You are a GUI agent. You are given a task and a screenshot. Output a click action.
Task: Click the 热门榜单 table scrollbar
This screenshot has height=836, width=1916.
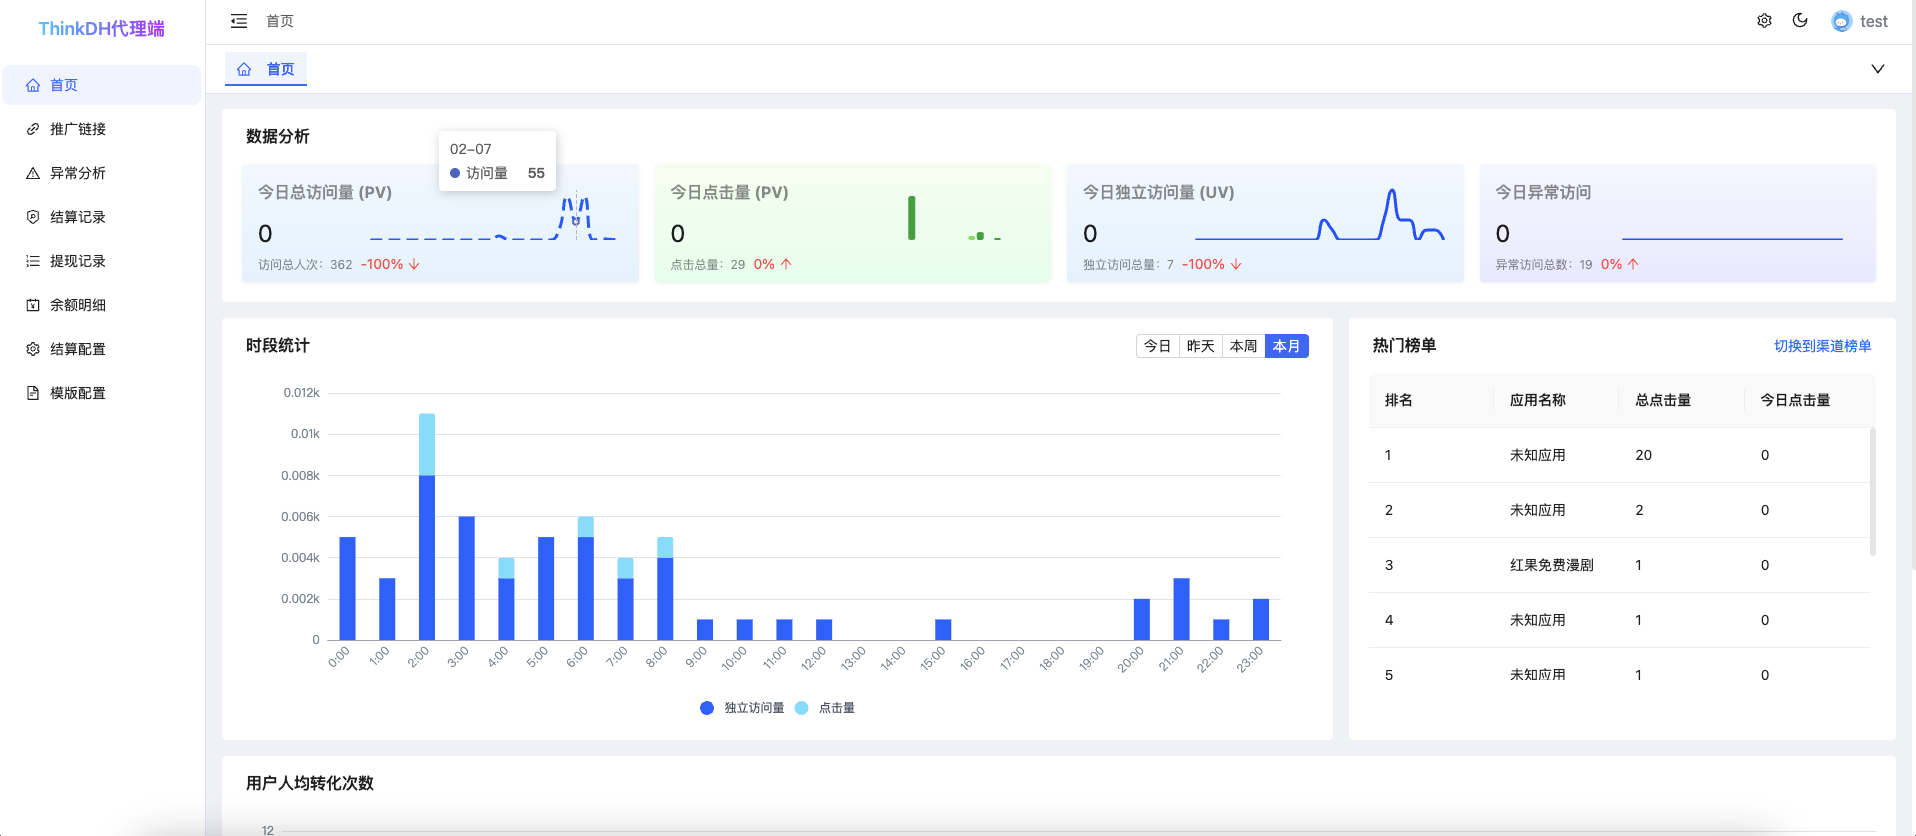coord(1872,492)
